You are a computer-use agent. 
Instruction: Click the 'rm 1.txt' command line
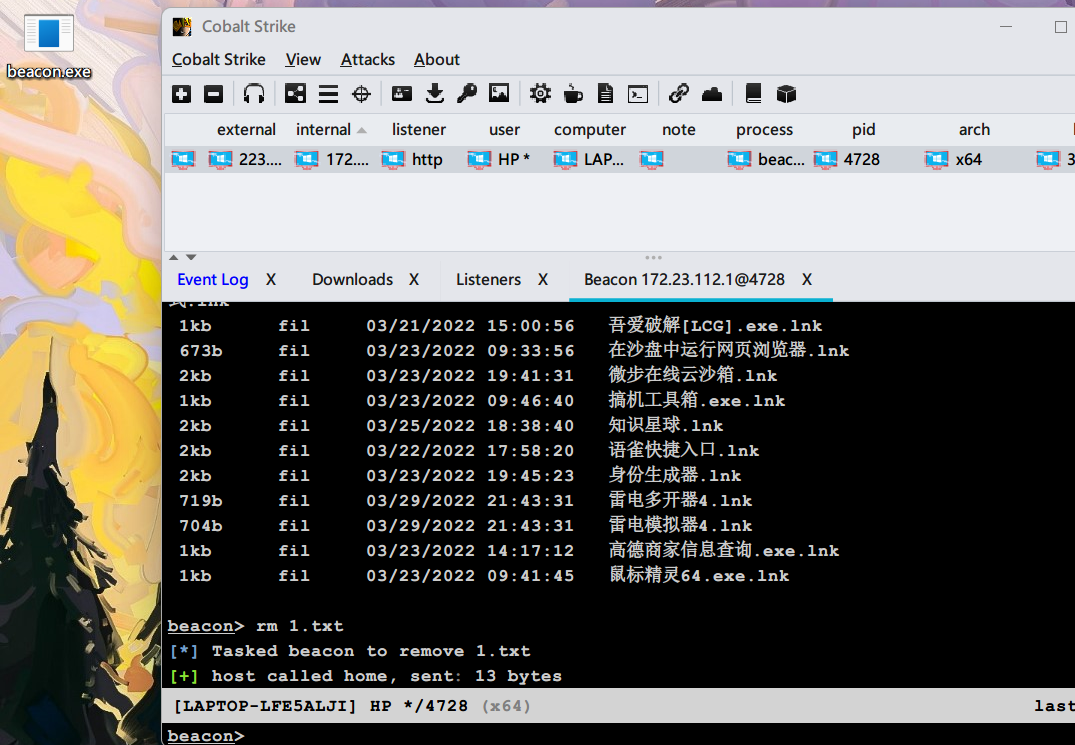point(300,626)
